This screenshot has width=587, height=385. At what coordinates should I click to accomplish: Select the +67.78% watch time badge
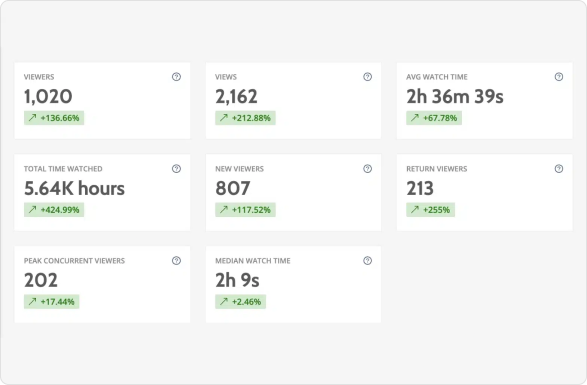434,118
